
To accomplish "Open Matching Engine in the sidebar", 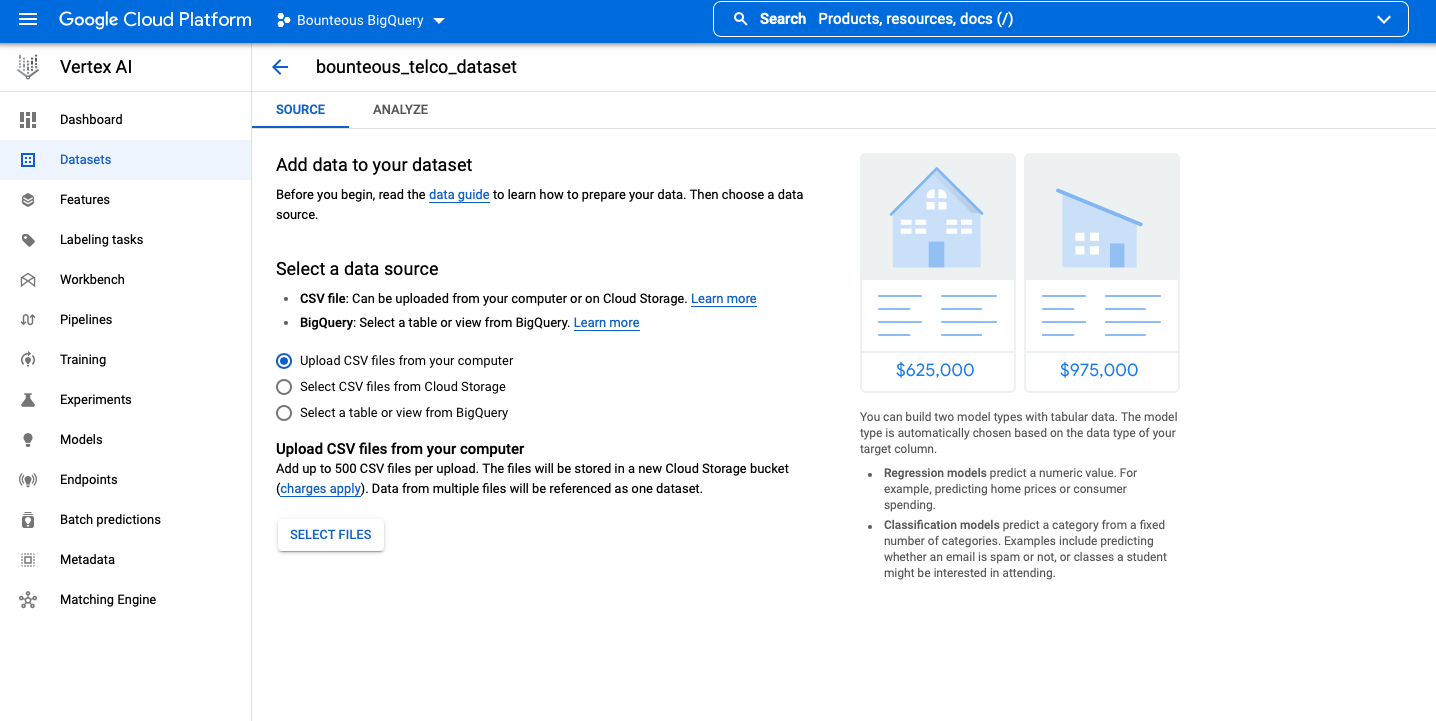I will (125, 600).
